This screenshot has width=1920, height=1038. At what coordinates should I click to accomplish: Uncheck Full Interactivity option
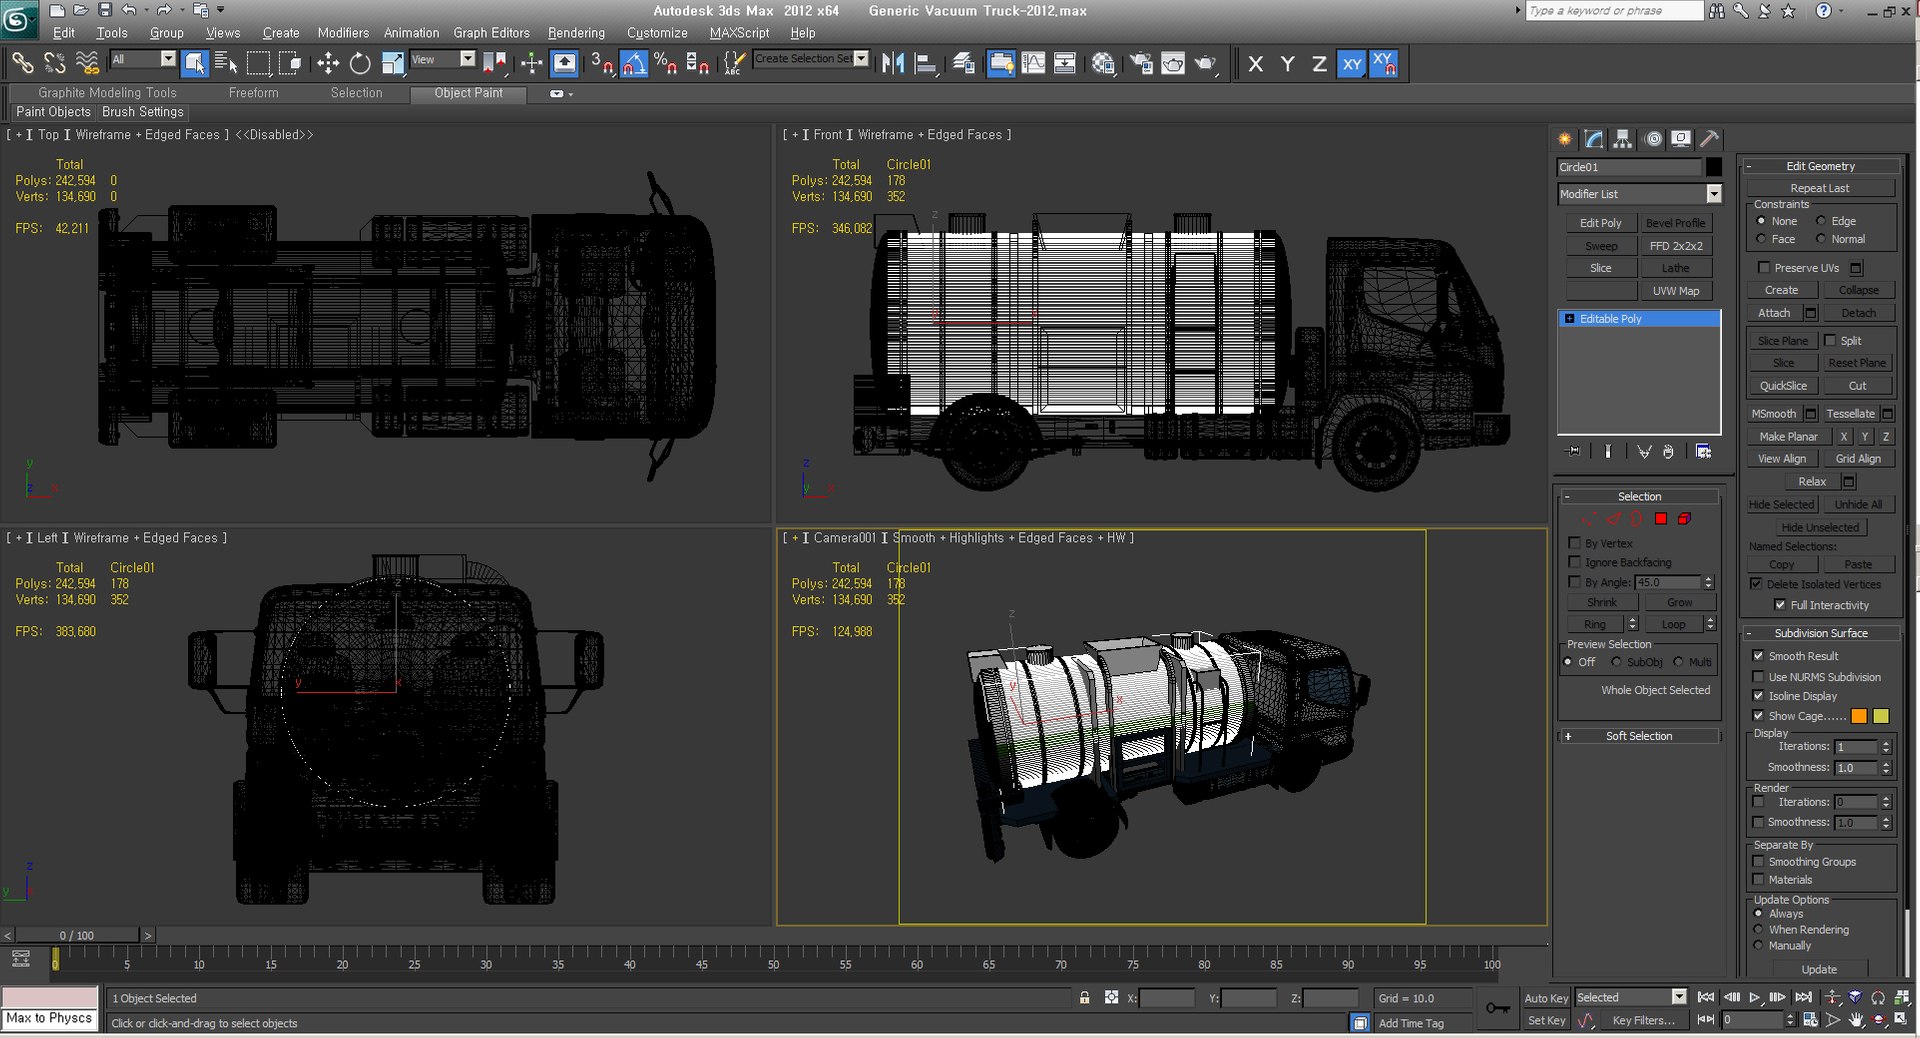click(x=1780, y=605)
